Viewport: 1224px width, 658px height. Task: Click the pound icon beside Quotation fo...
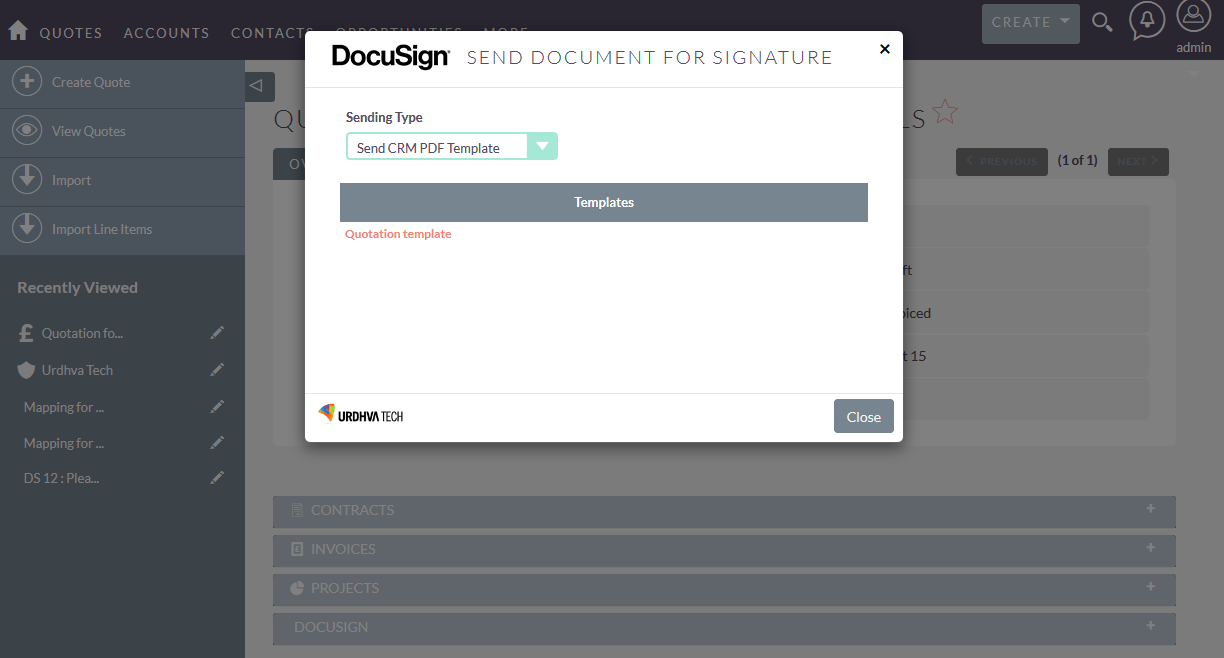pos(27,333)
